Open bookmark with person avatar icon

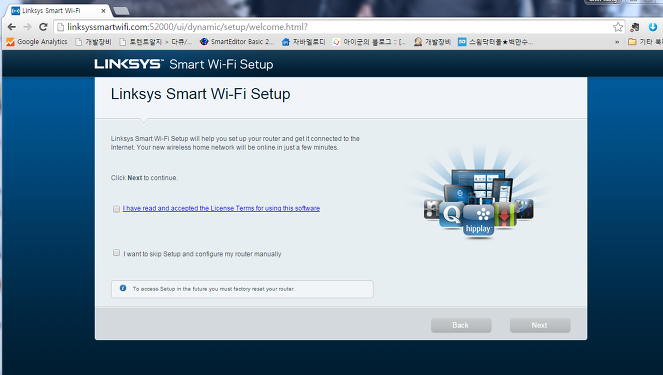tap(432, 41)
